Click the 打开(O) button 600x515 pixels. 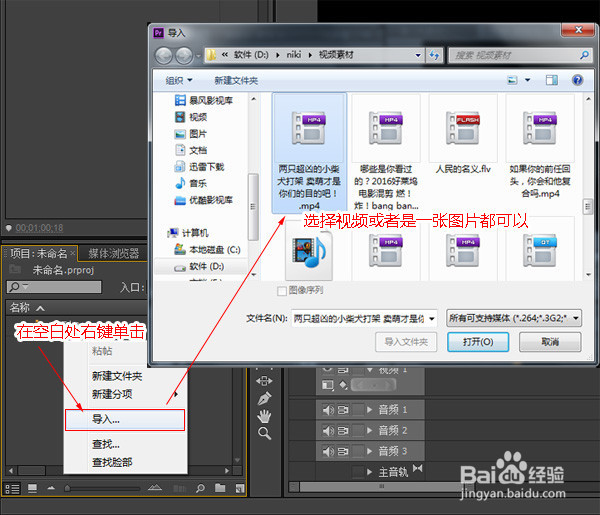pyautogui.click(x=478, y=342)
